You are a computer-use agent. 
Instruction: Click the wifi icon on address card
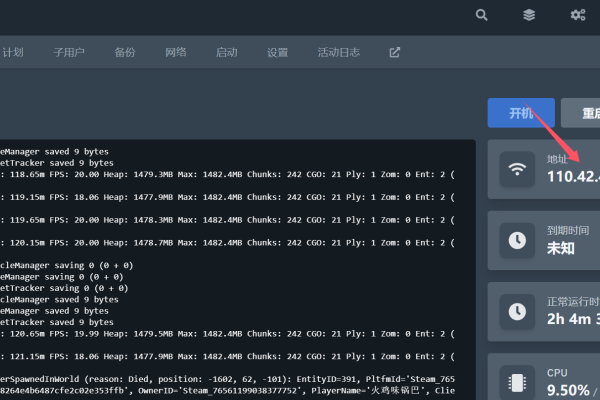[517, 168]
